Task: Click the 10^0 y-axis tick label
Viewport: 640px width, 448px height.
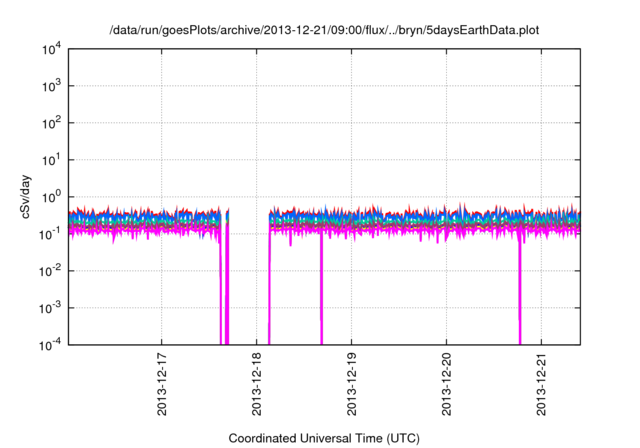Action: [51, 197]
